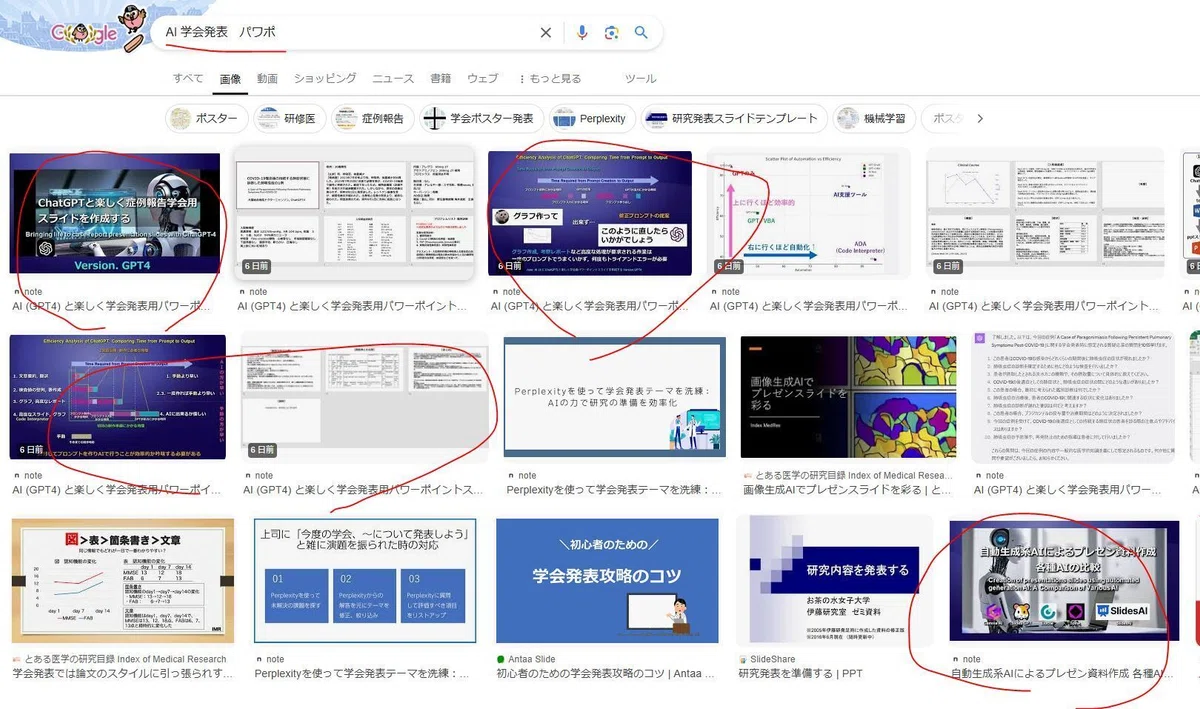
Task: Filter by 研修医 chip
Action: click(289, 118)
